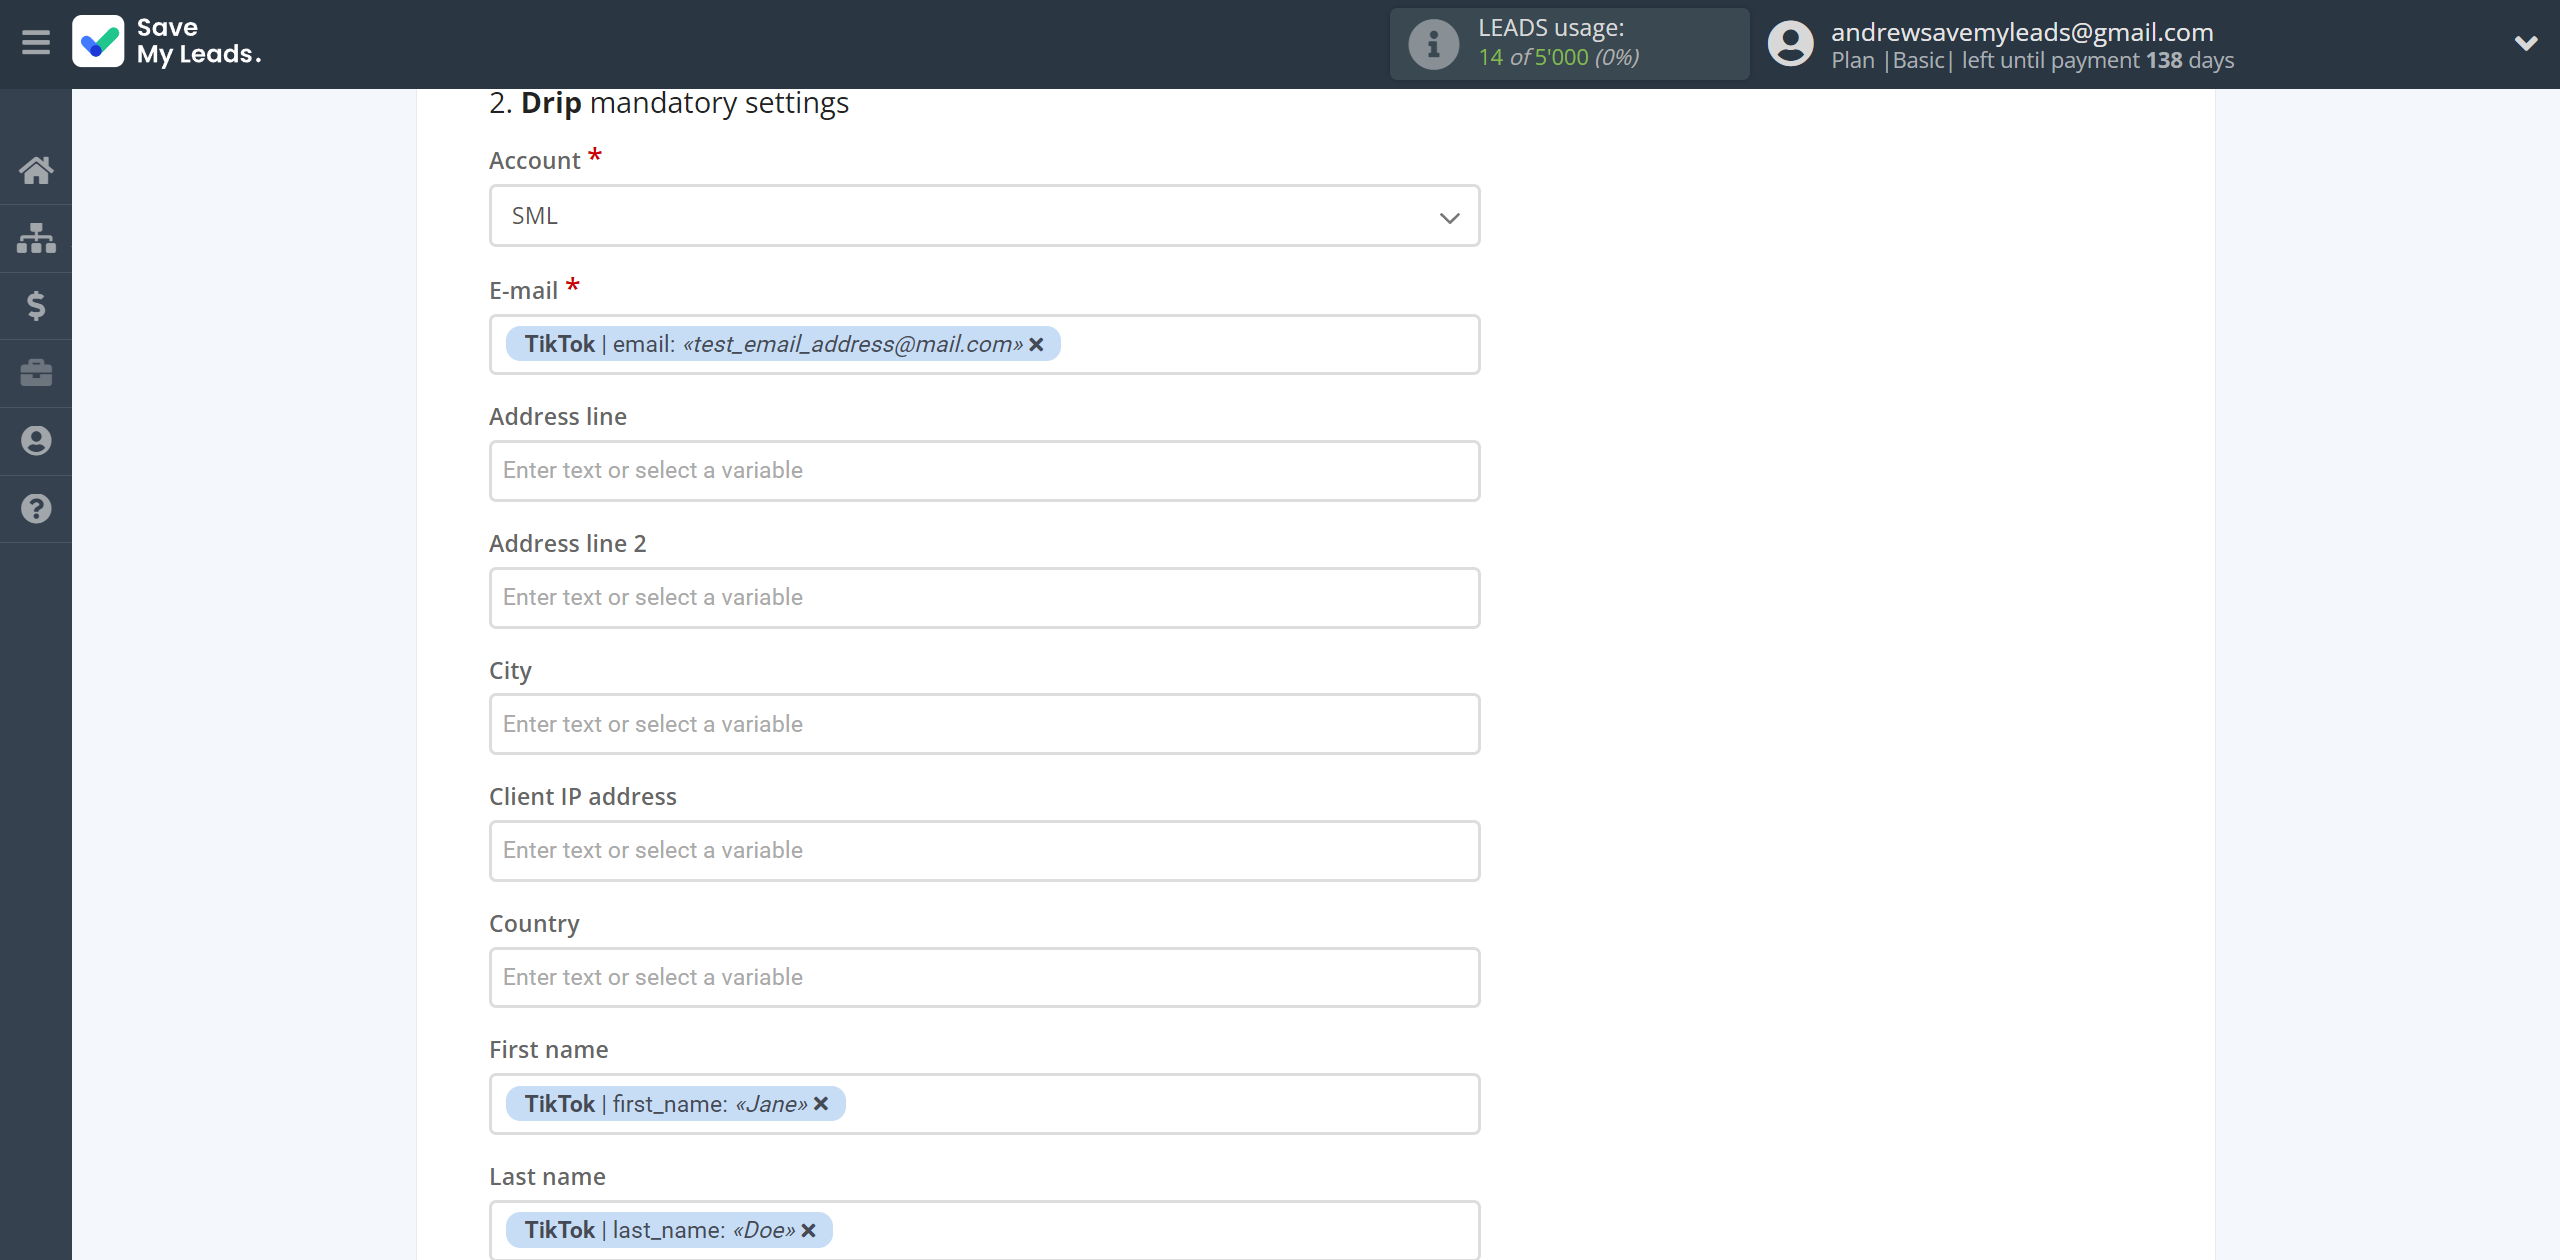Expand the account menu chevron
This screenshot has width=2560, height=1260.
coord(2525,43)
